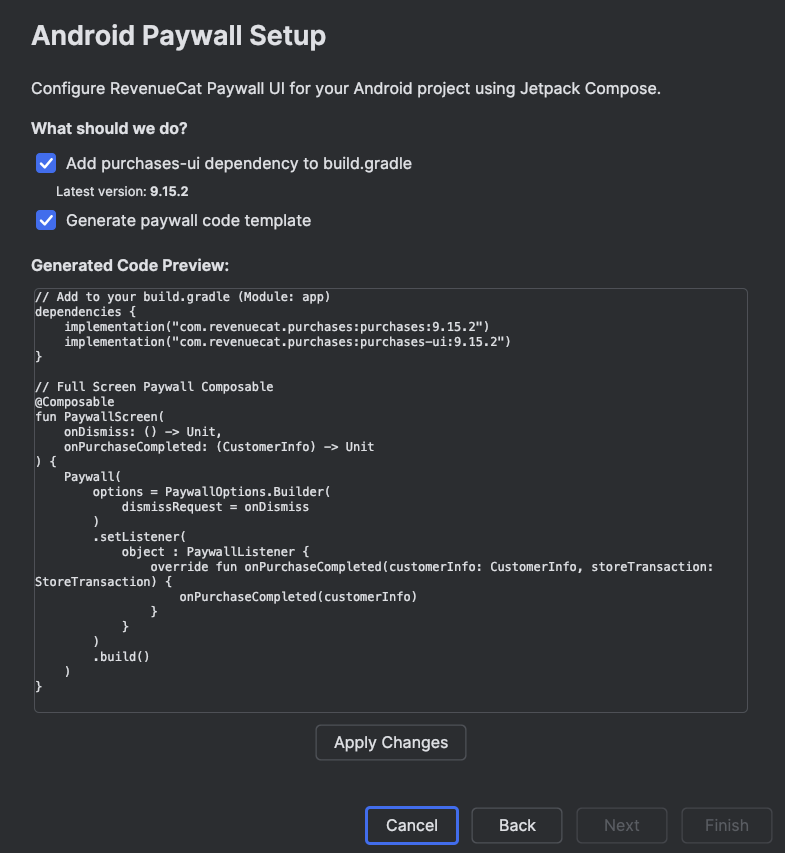785x853 pixels.
Task: Toggle the Generate paywall code template checkbox
Action: point(46,220)
